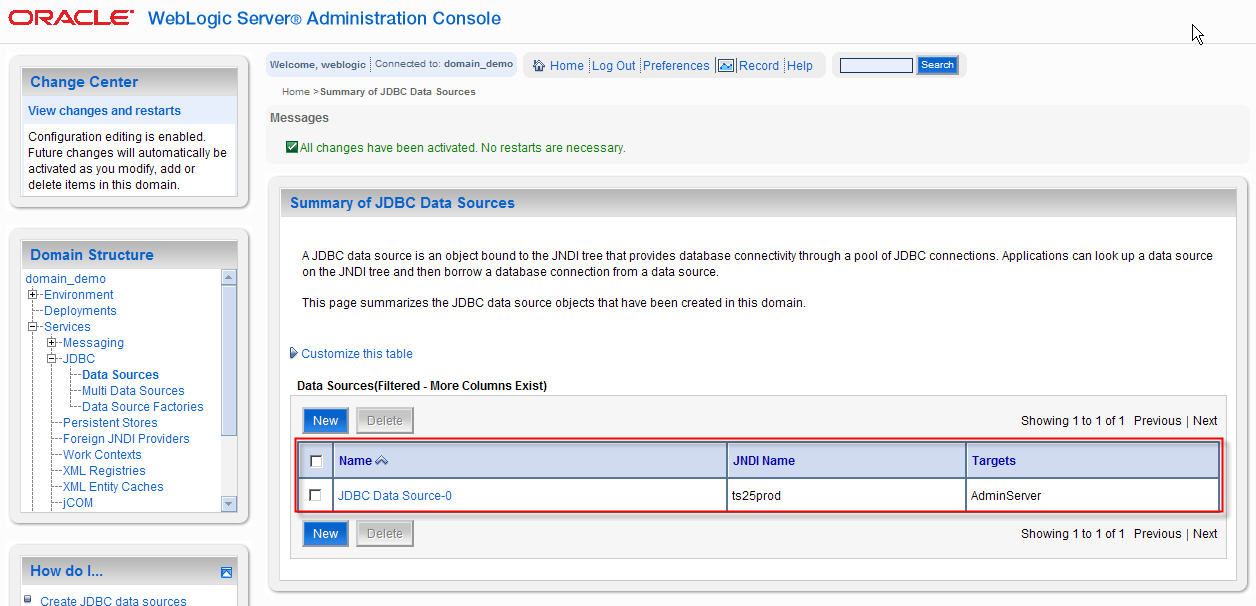Click into the search input field

pyautogui.click(x=876, y=65)
